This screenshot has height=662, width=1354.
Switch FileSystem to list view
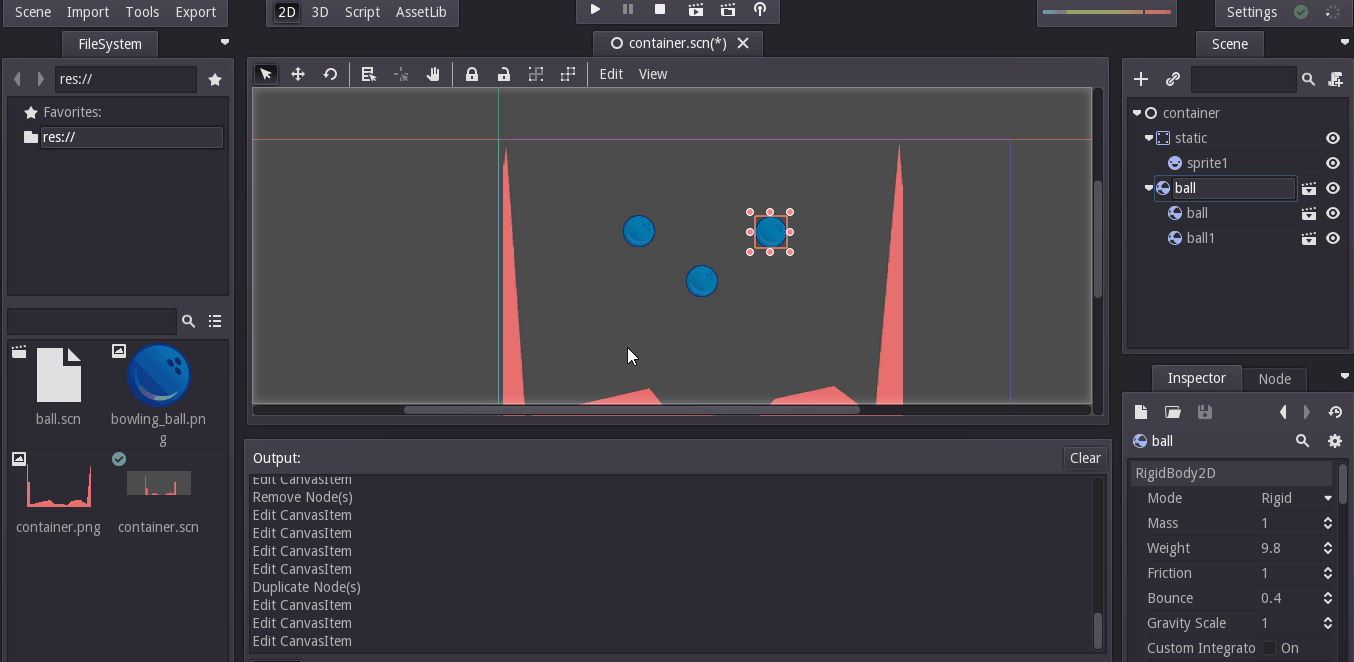(x=215, y=321)
